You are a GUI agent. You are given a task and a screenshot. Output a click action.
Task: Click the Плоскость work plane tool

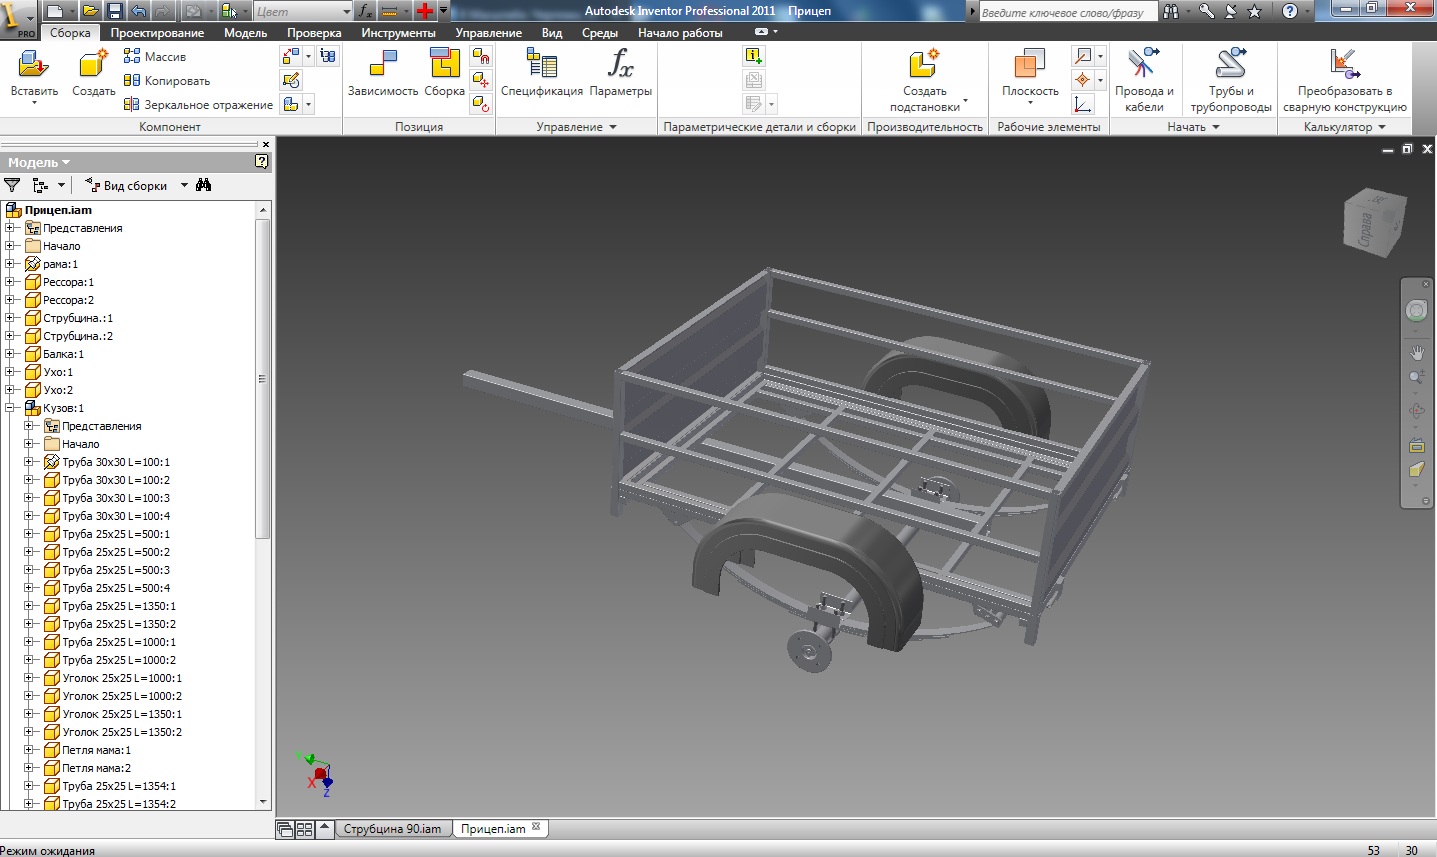pyautogui.click(x=1030, y=75)
